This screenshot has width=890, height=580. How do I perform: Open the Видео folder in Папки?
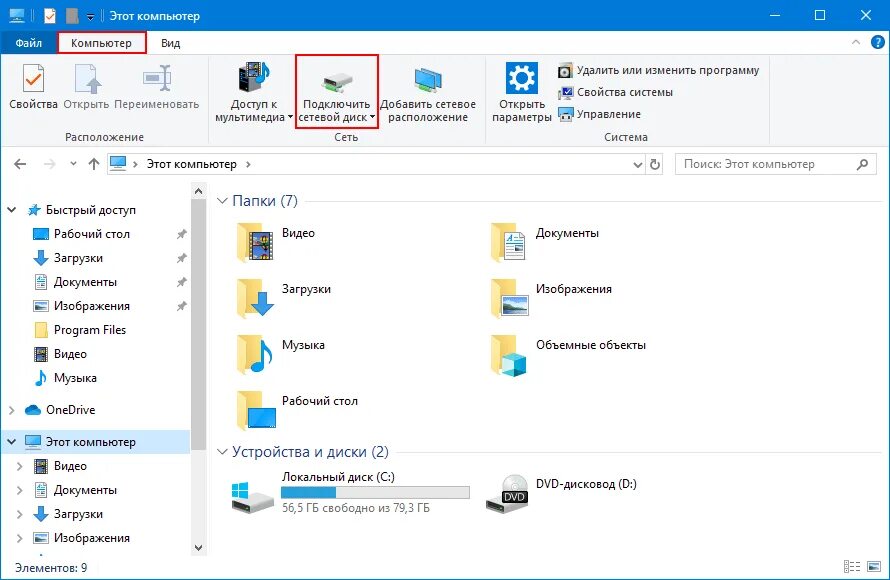click(x=276, y=242)
